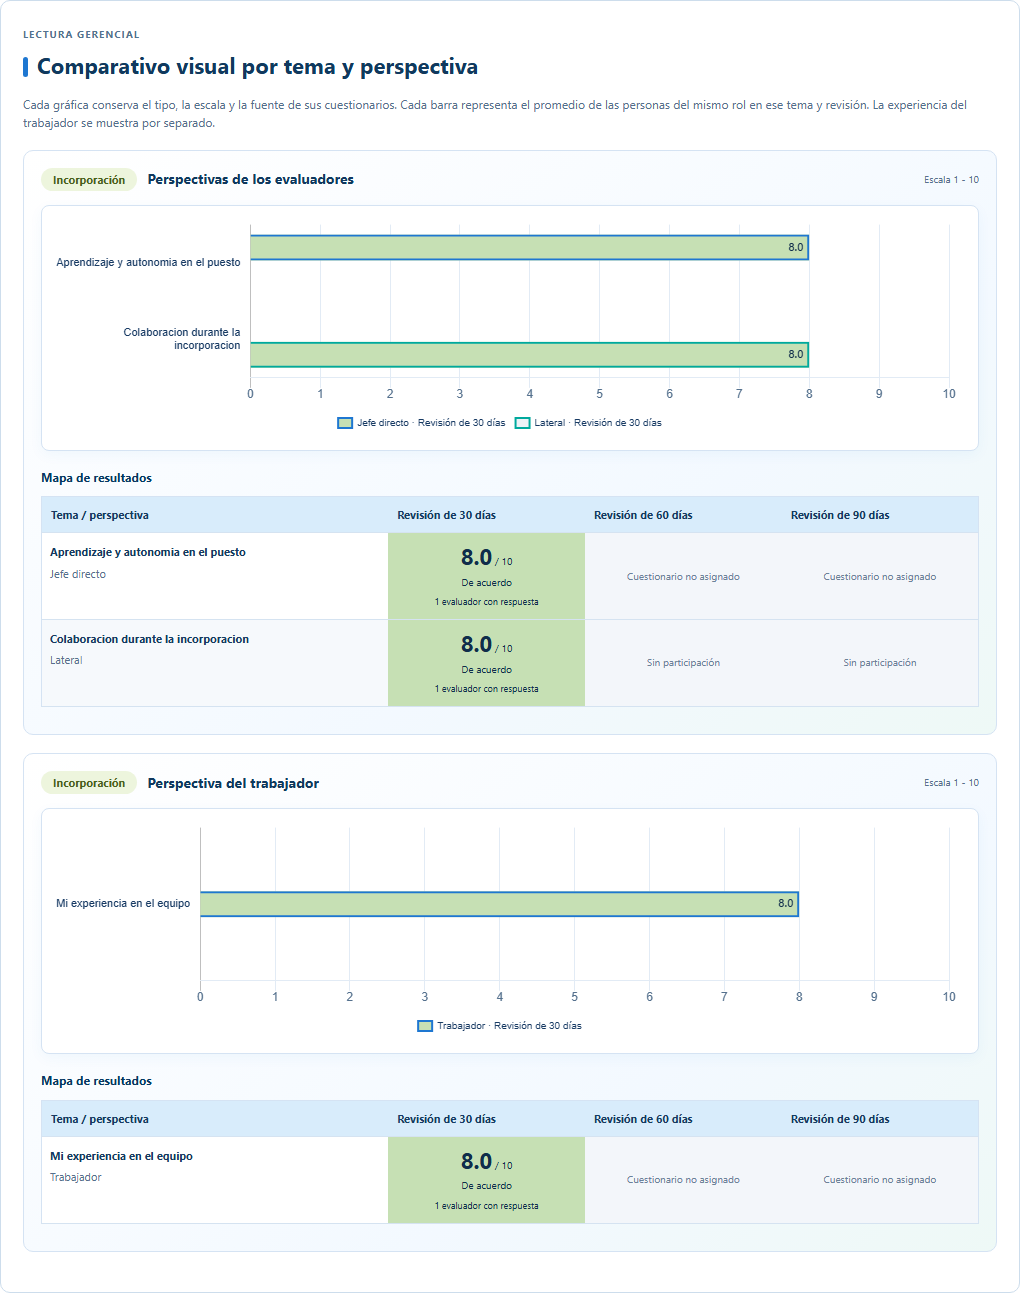Click Sin participación under Revisión de 60 días
The height and width of the screenshot is (1293, 1020).
click(683, 663)
